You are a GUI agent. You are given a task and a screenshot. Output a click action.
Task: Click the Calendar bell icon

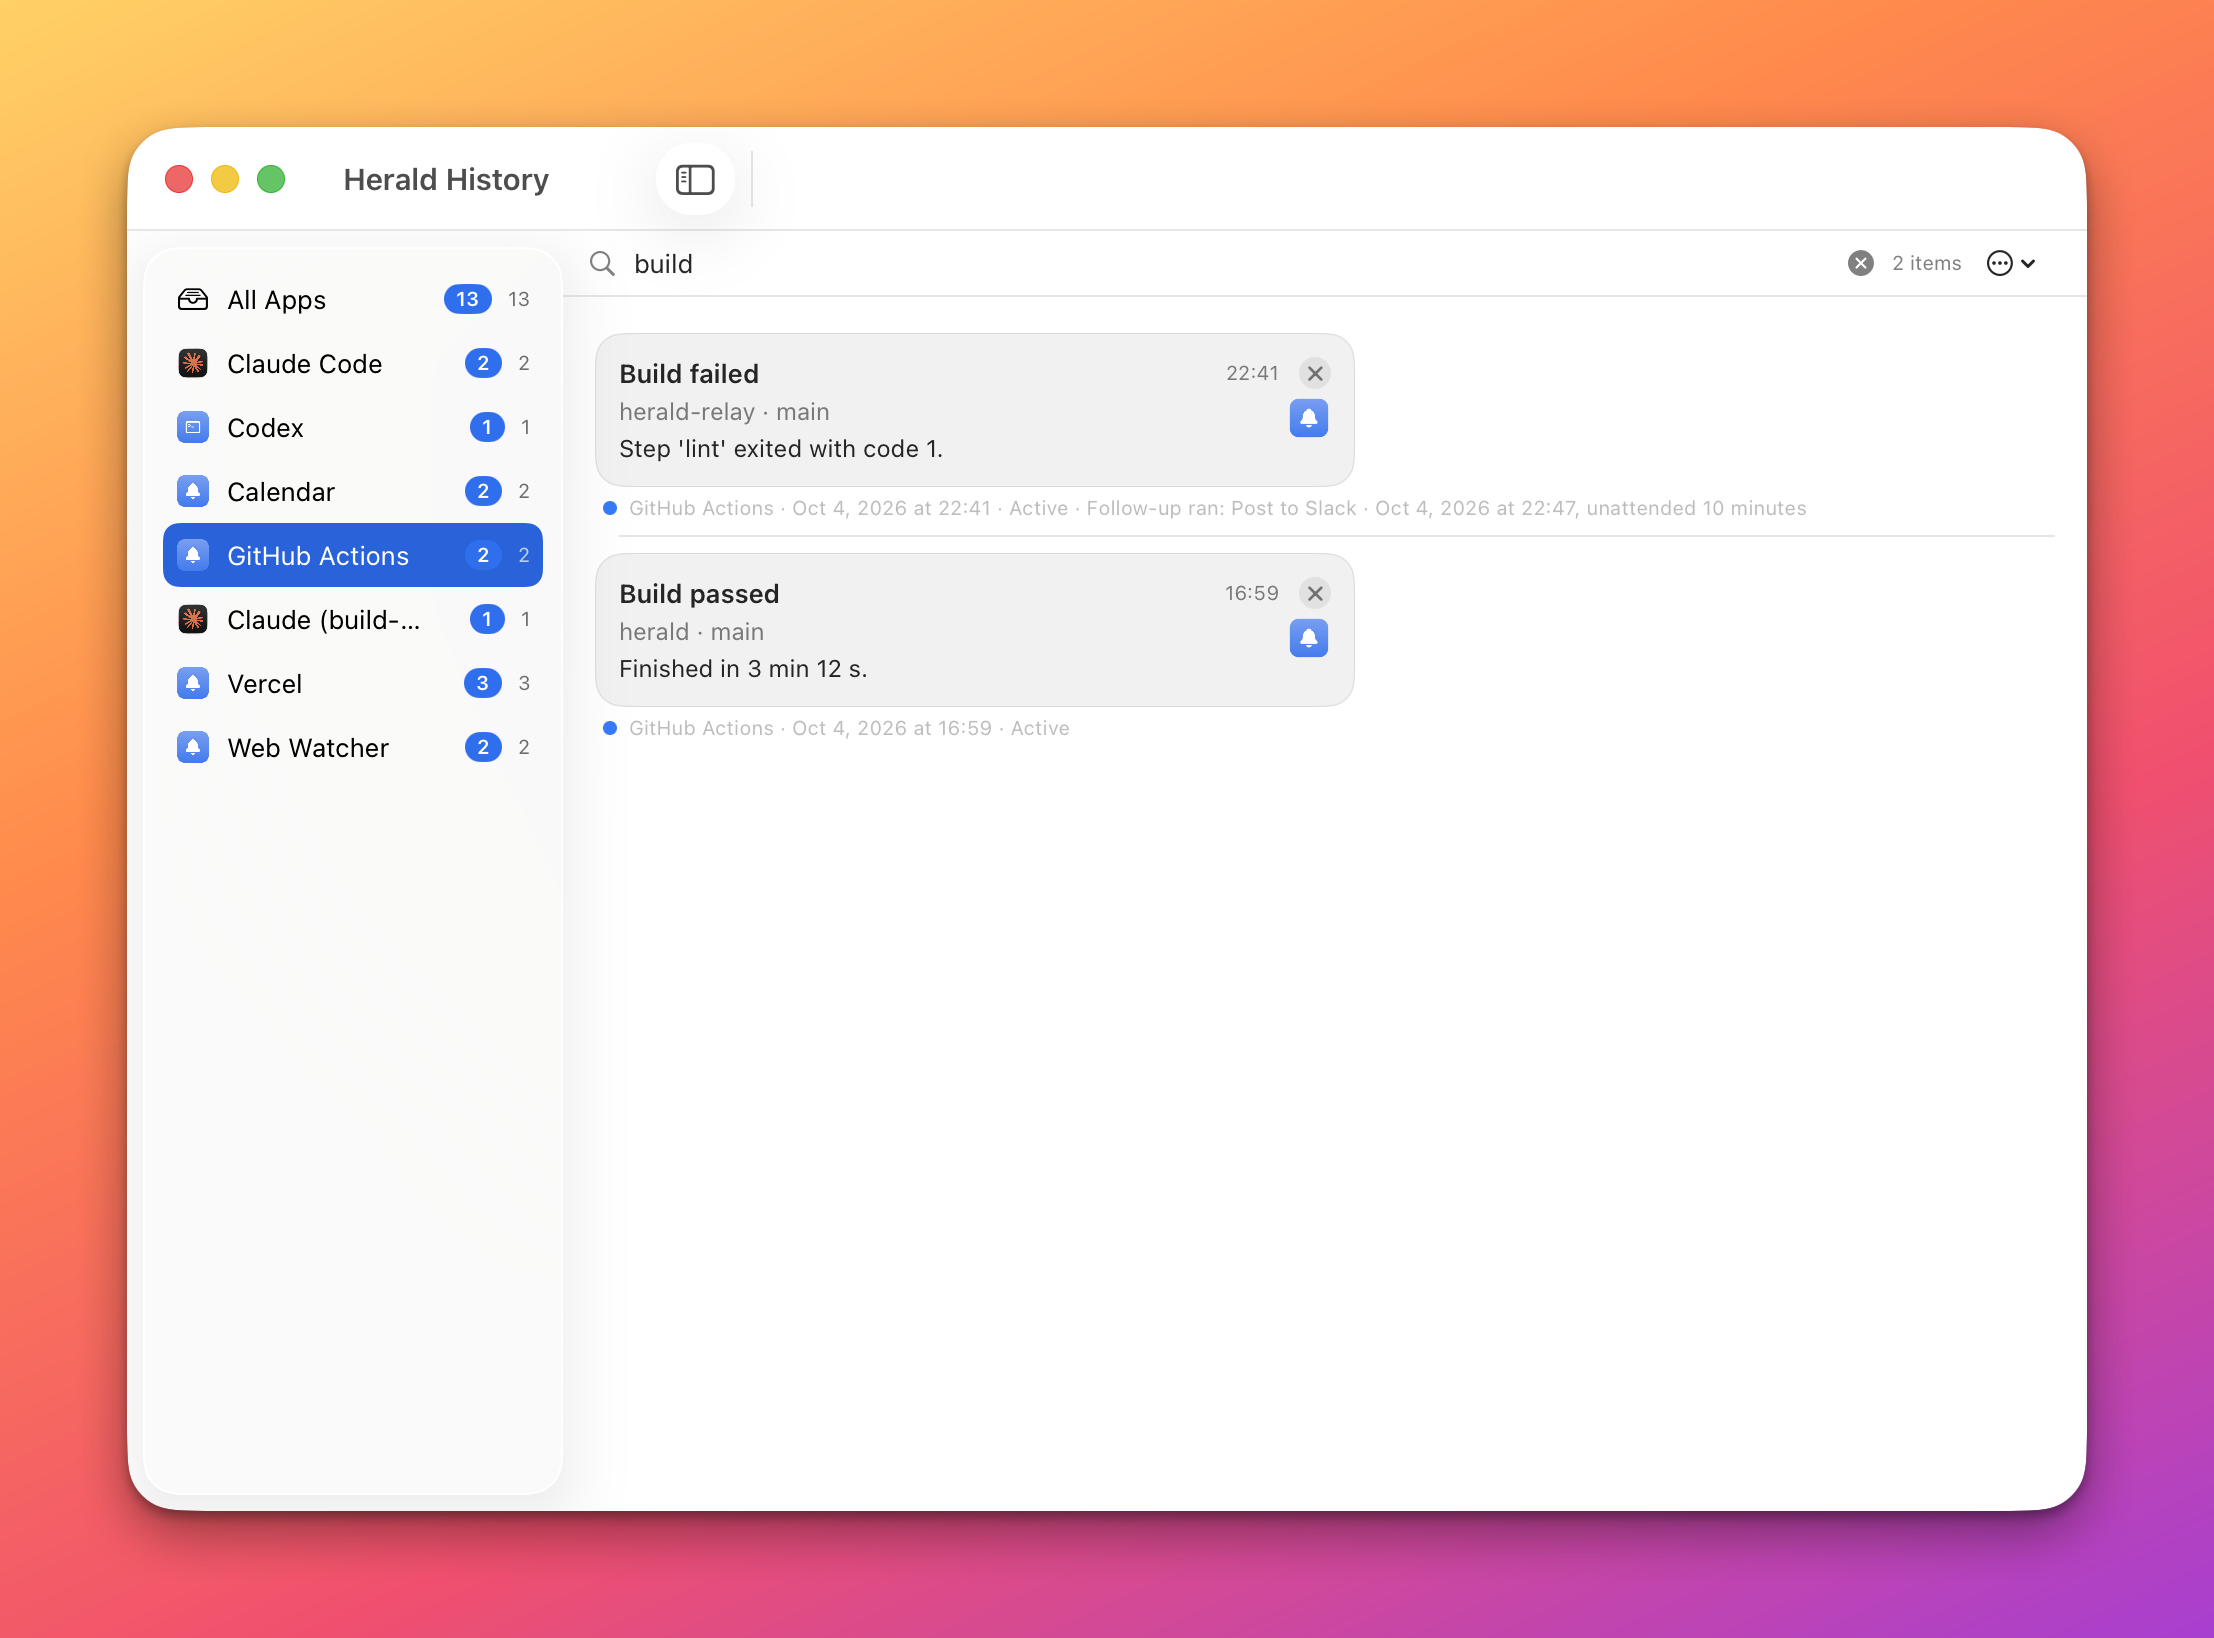[193, 491]
